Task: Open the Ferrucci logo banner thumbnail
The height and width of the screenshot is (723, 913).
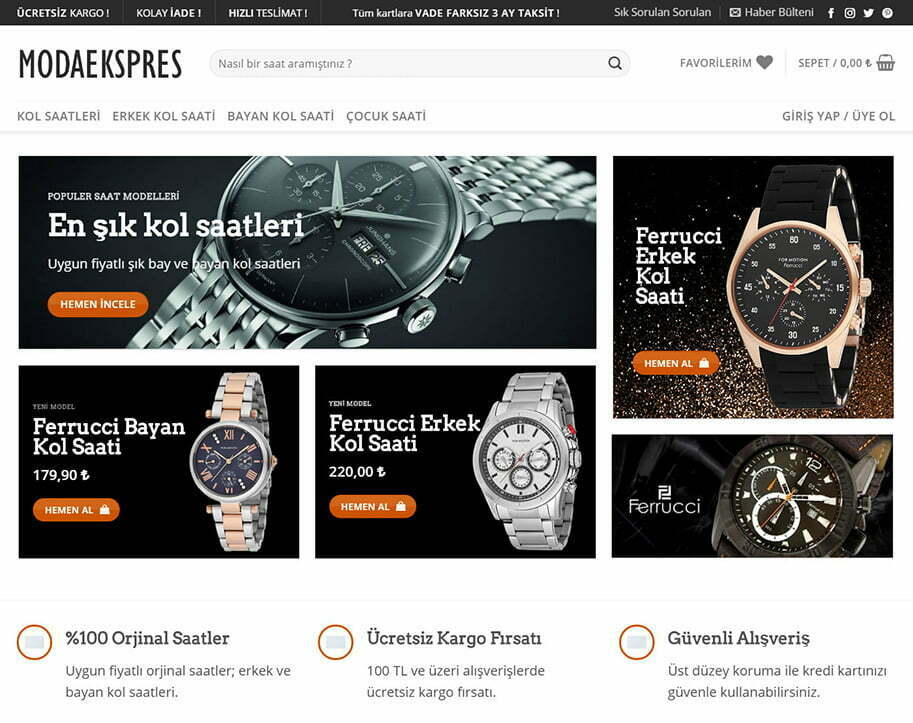Action: coord(752,496)
